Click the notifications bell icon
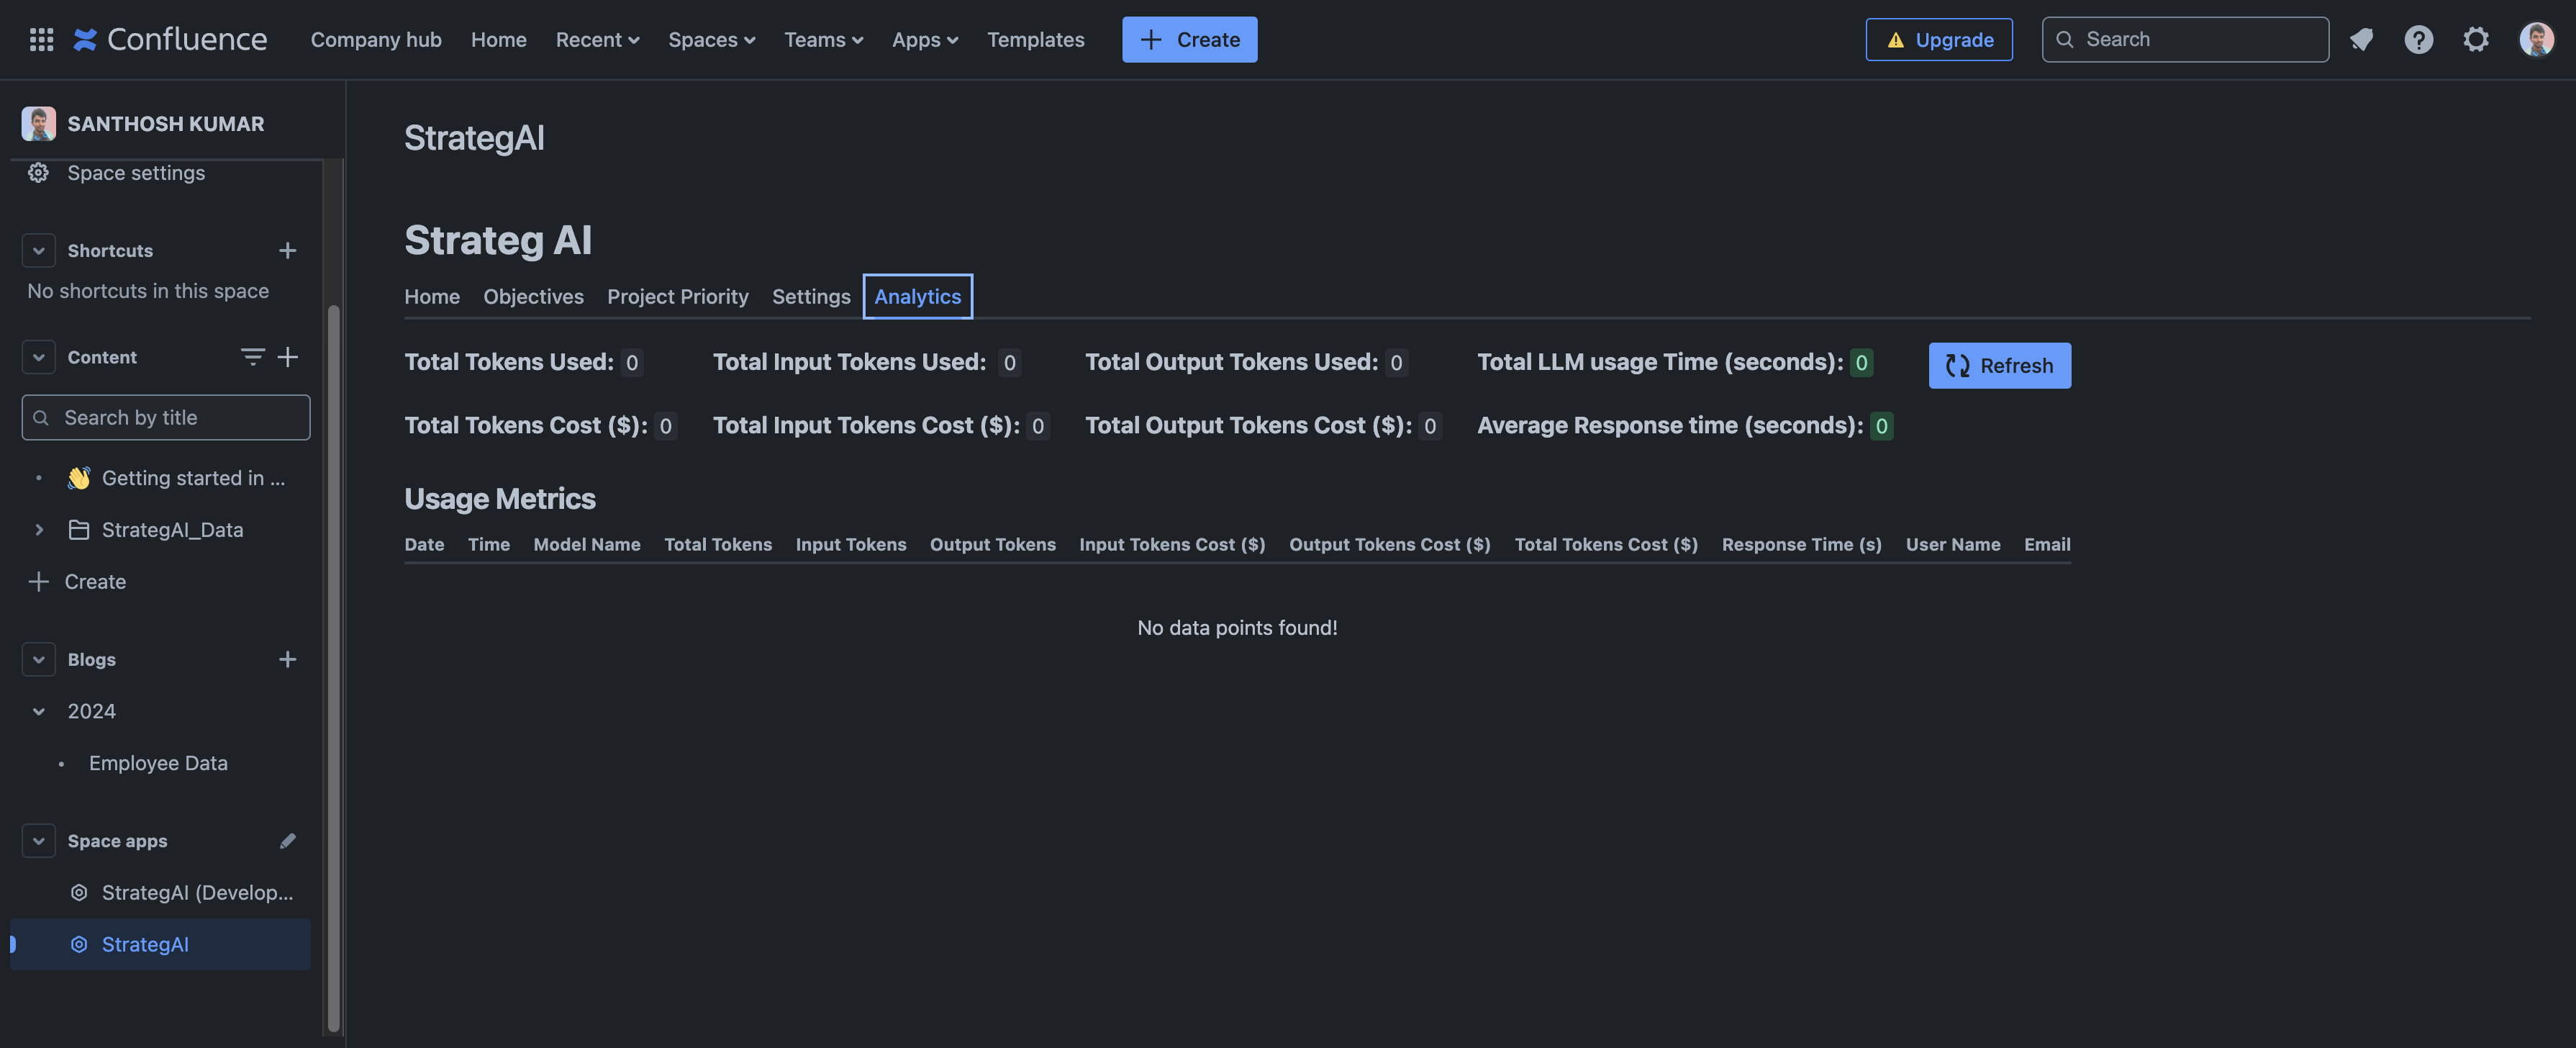The width and height of the screenshot is (2576, 1048). tap(2361, 39)
